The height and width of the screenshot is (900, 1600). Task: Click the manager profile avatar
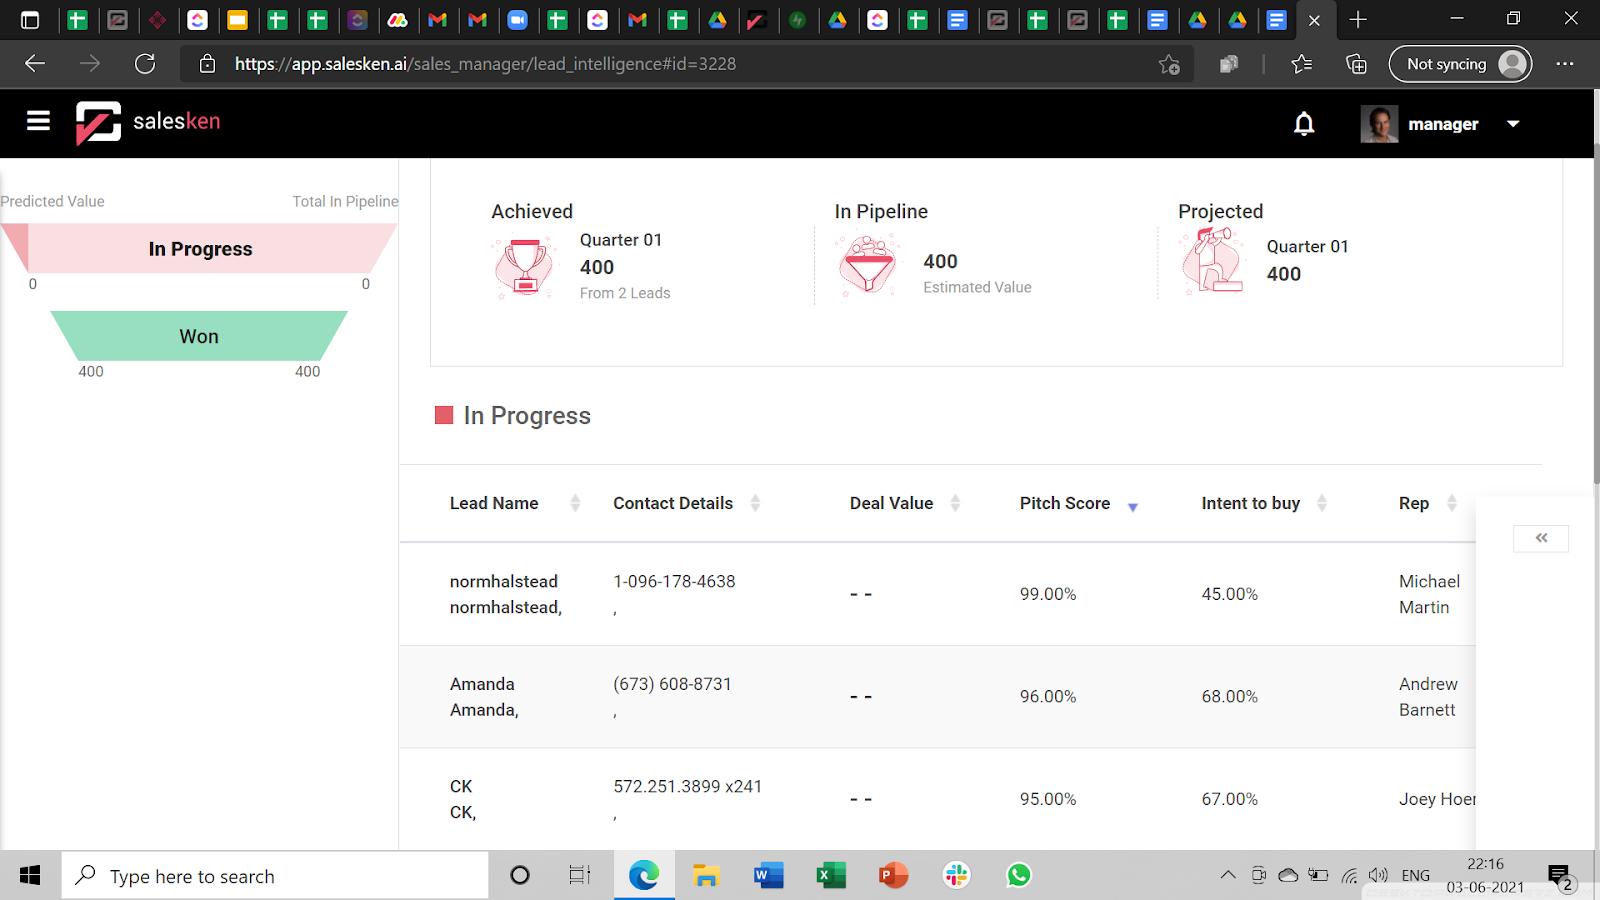[1379, 124]
